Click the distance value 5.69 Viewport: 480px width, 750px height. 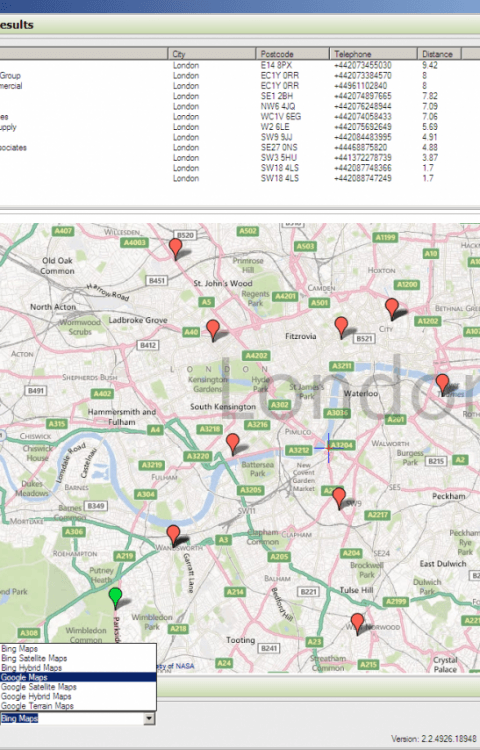click(x=430, y=127)
